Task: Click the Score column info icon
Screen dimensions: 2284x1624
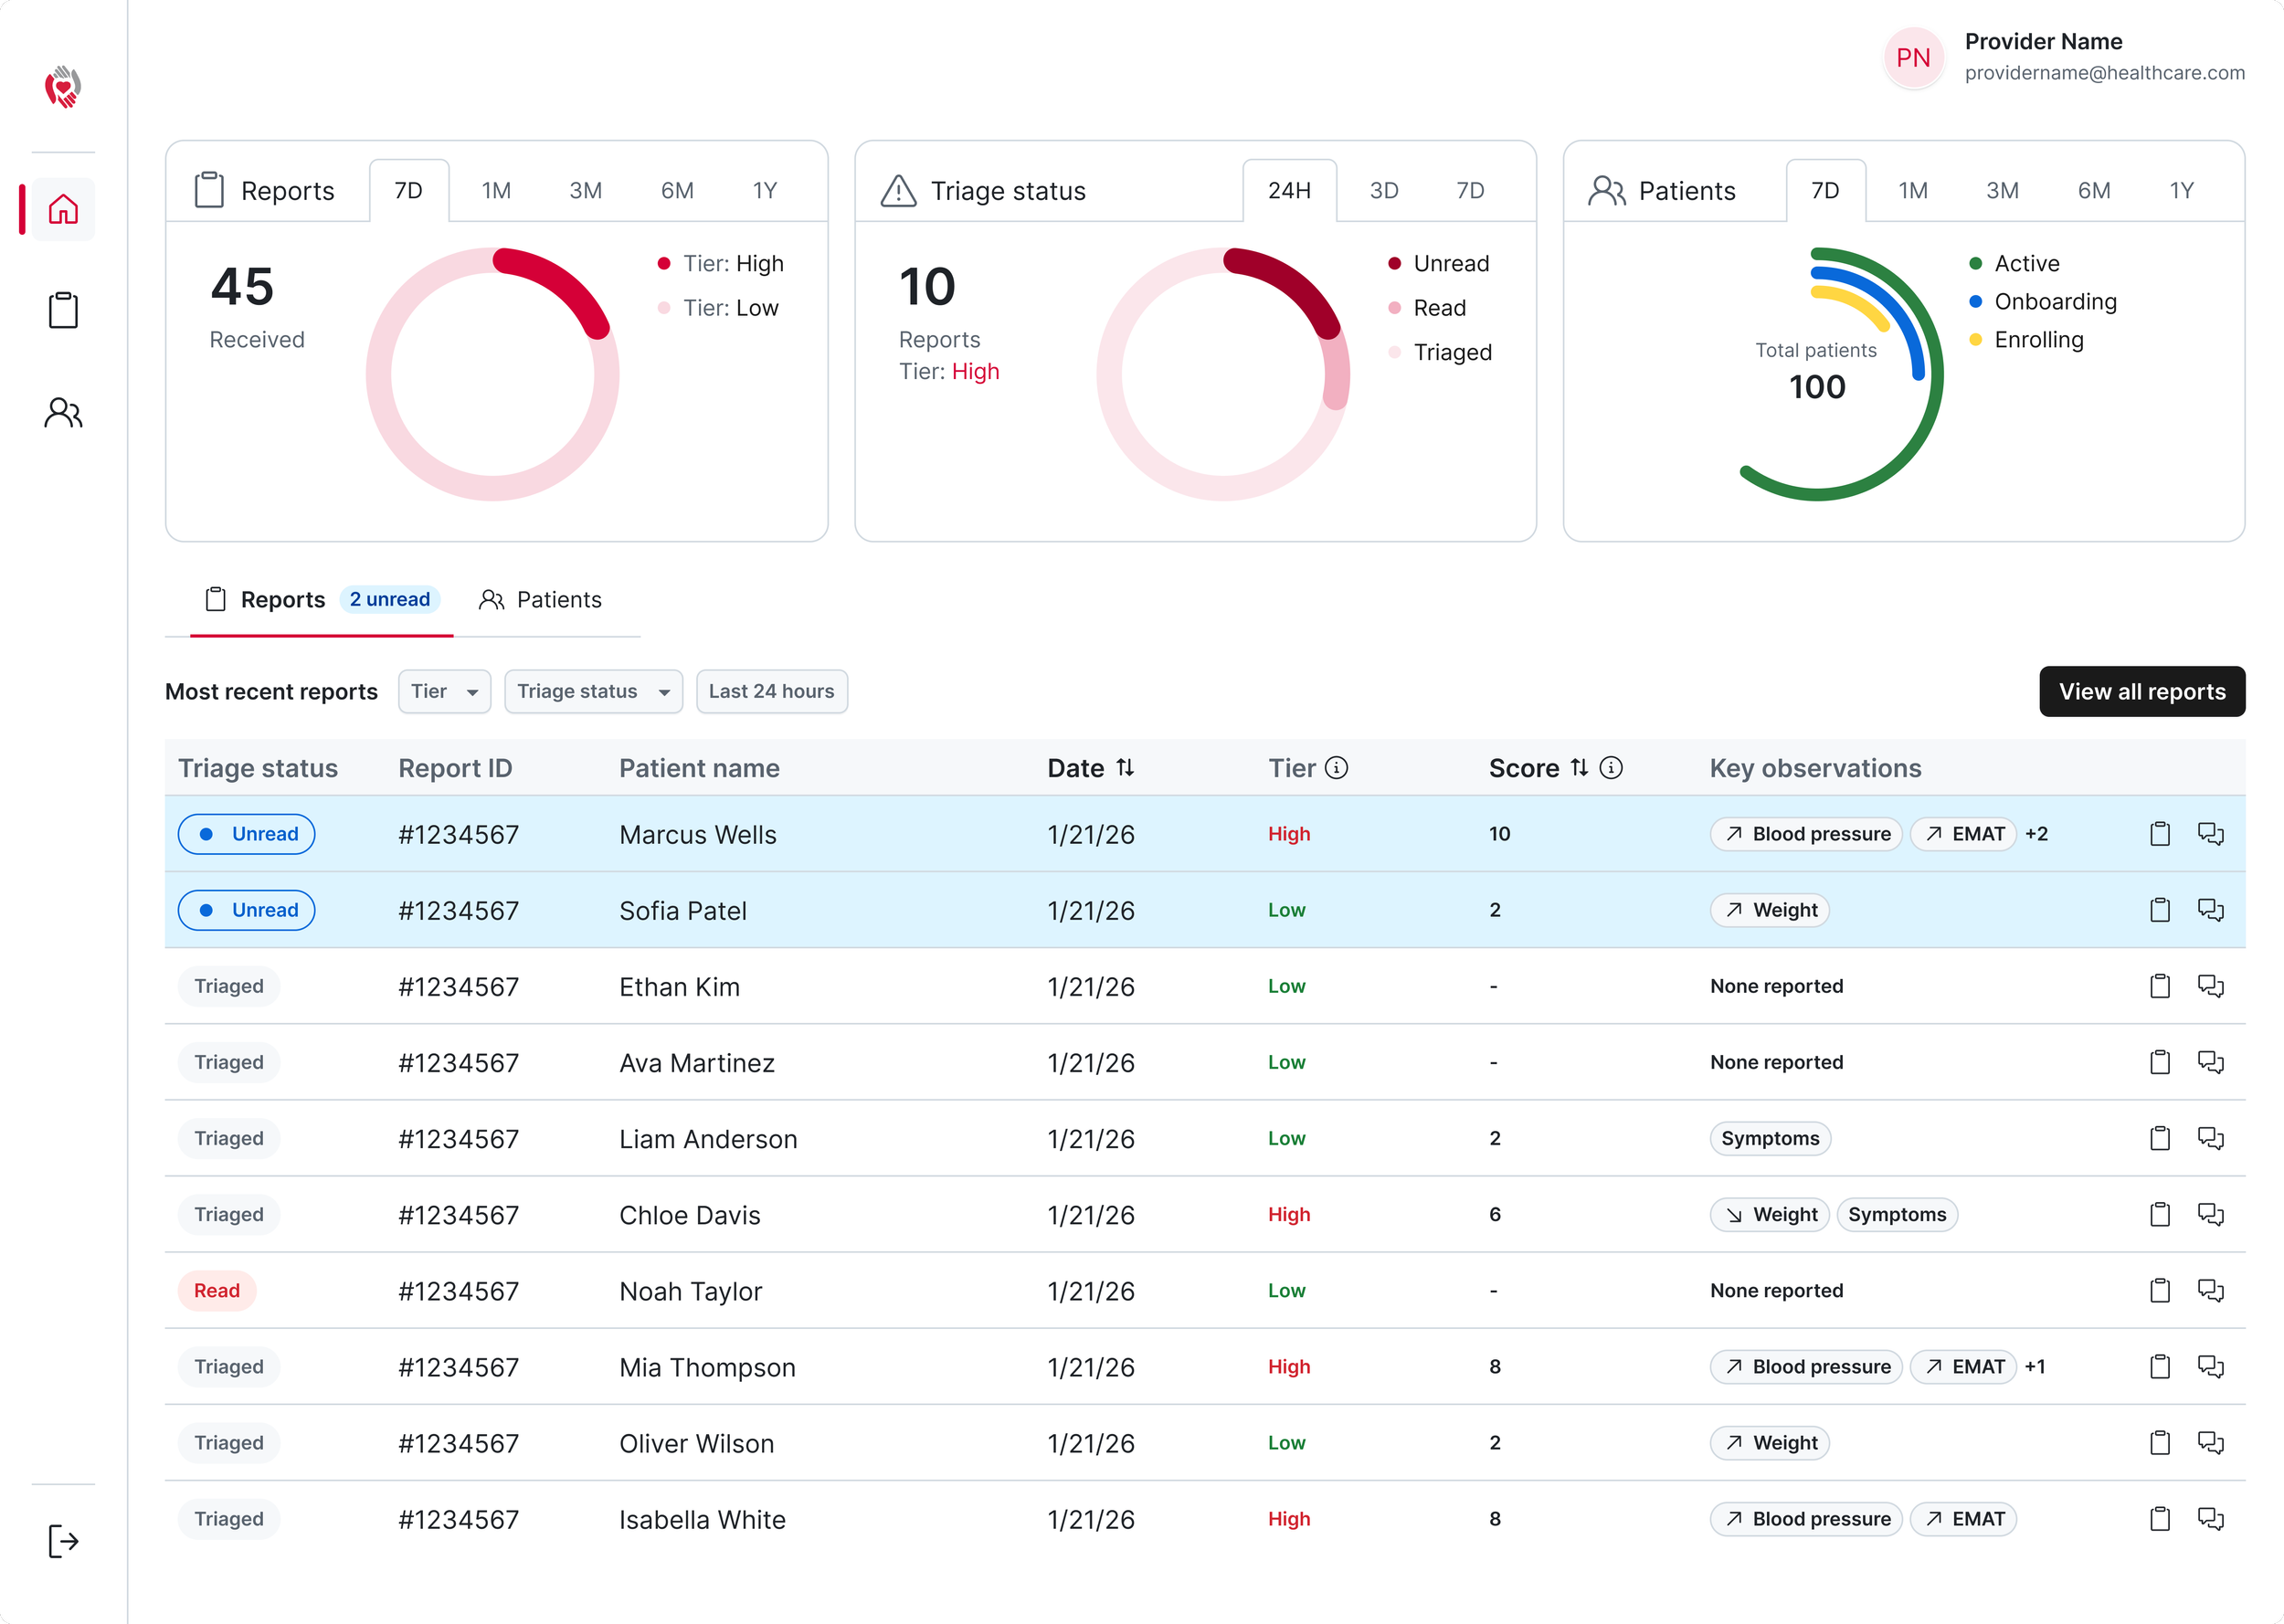Action: [x=1610, y=768]
